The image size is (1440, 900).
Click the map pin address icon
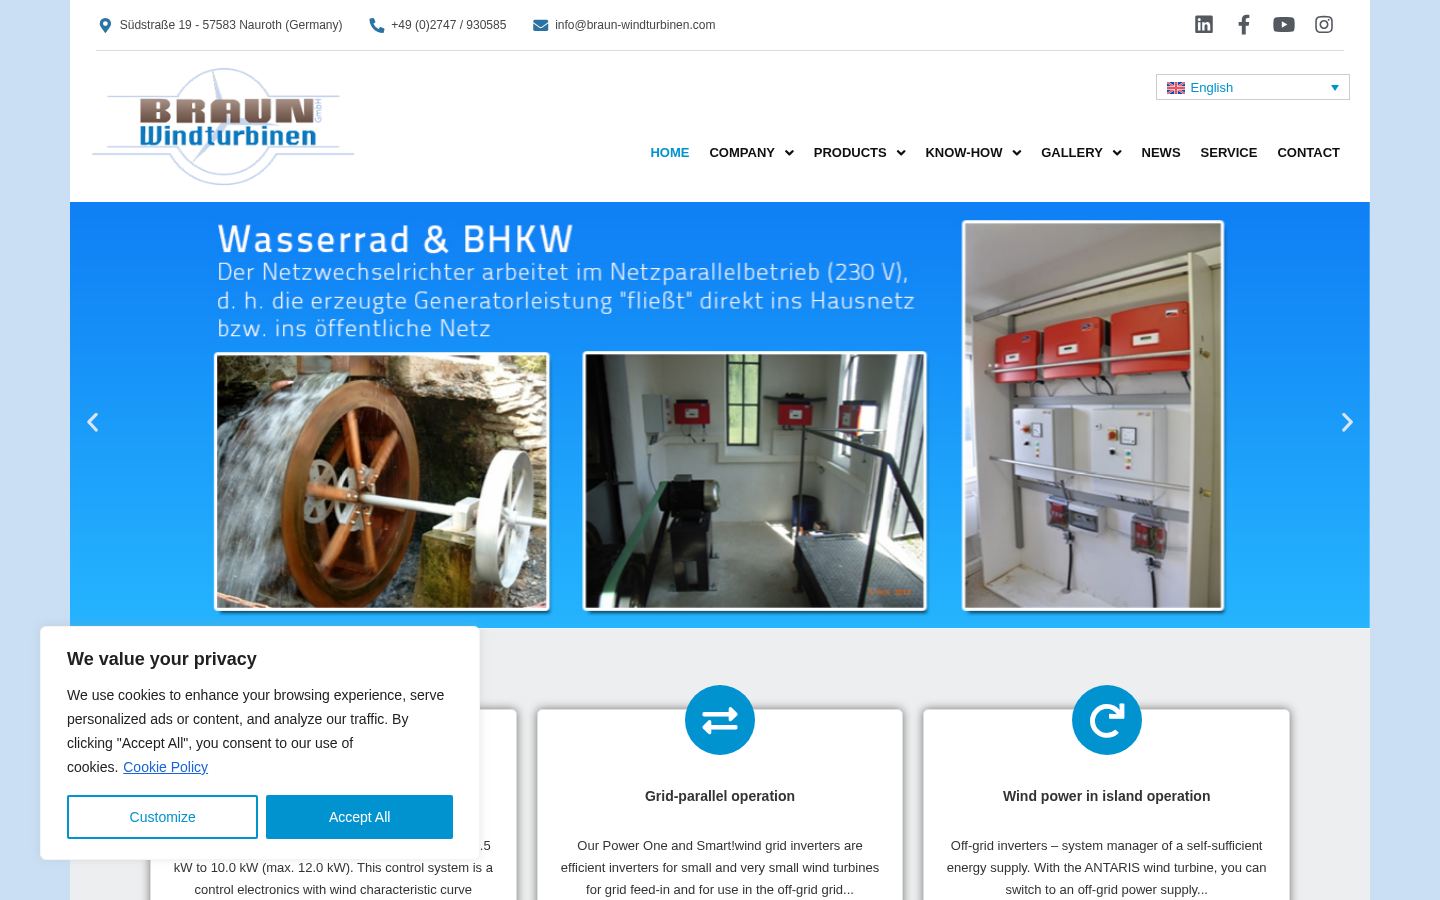click(105, 25)
